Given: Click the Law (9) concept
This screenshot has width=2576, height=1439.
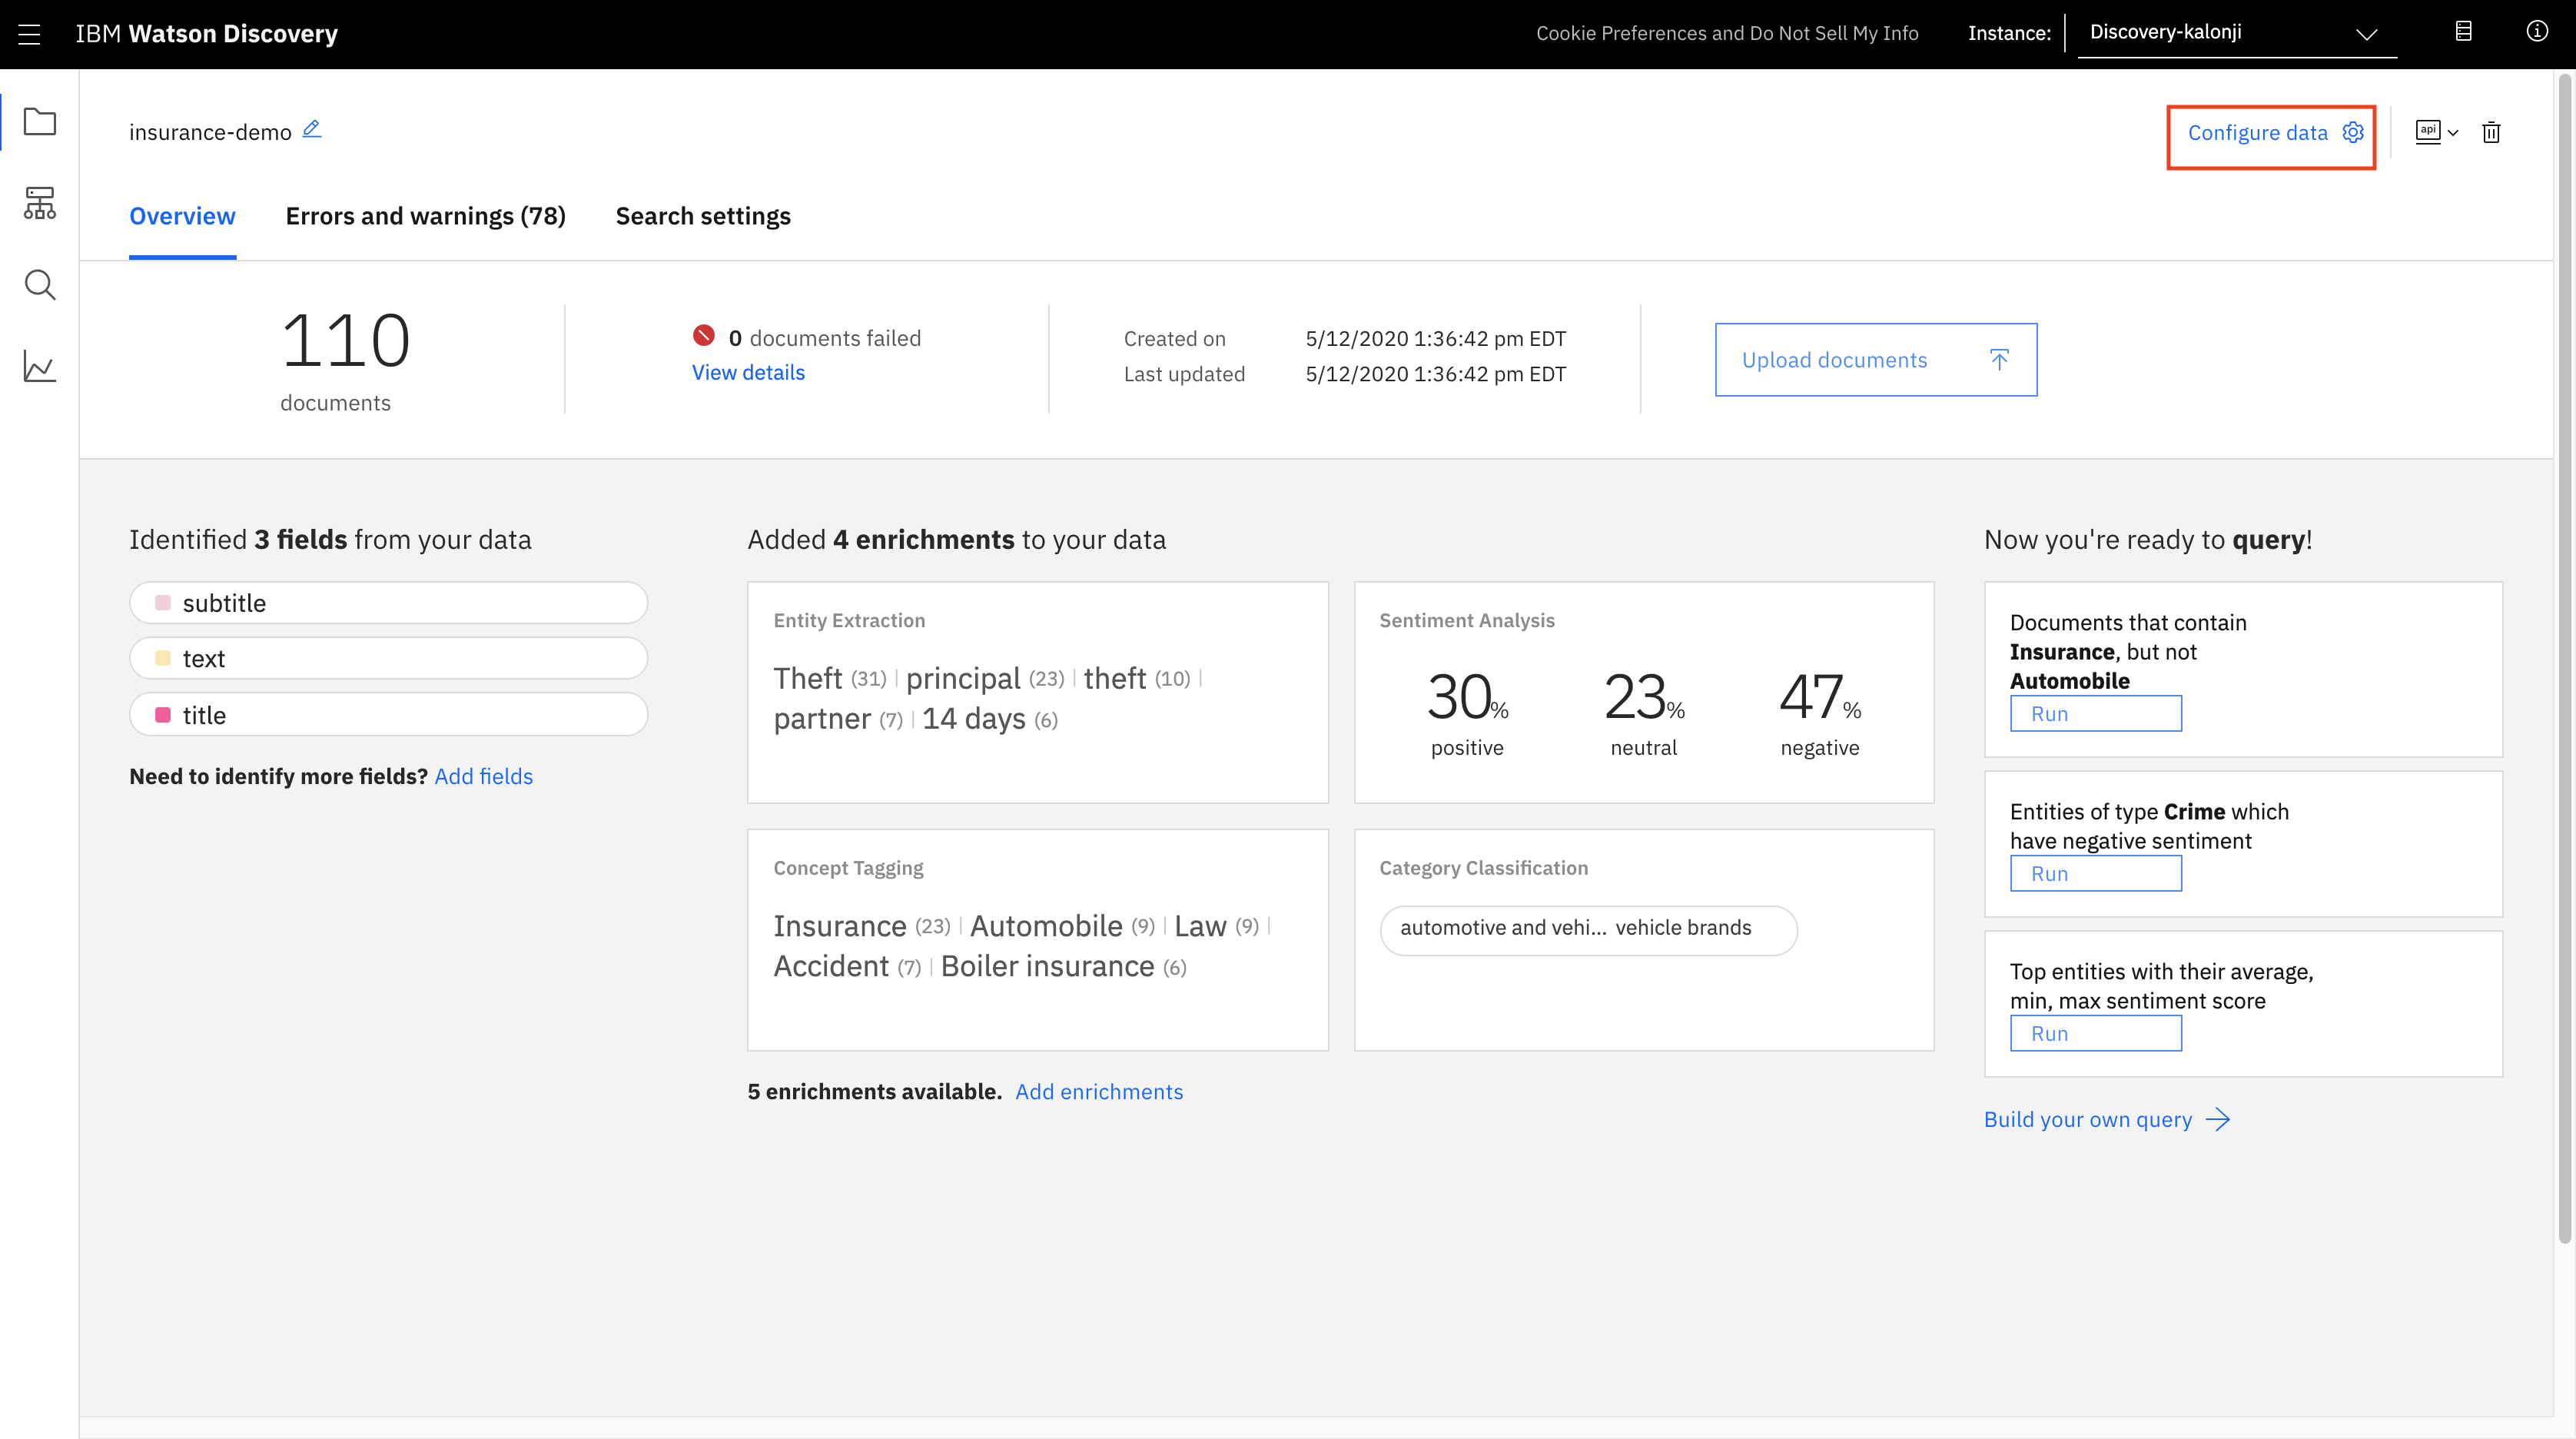Looking at the screenshot, I should [1216, 926].
